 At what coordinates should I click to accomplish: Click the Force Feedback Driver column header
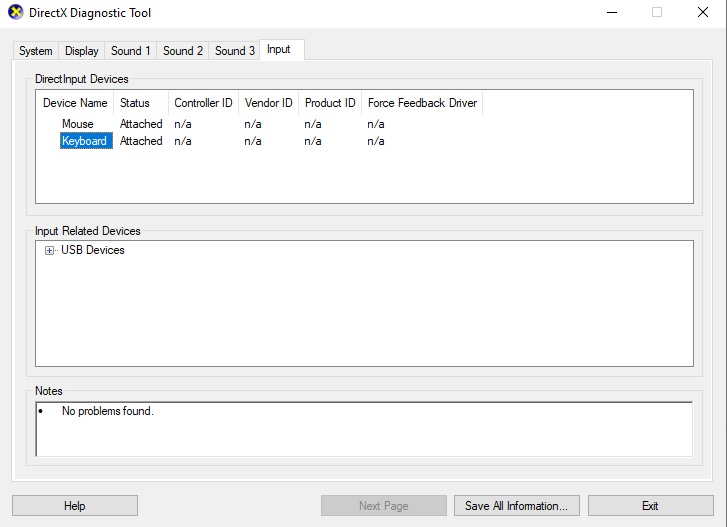[422, 103]
